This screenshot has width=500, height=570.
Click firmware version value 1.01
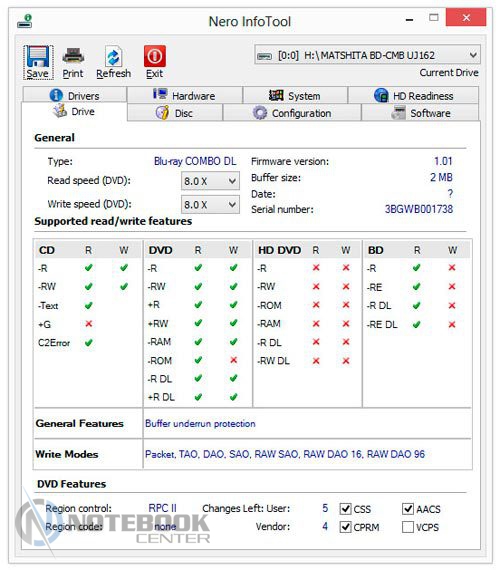pos(443,161)
